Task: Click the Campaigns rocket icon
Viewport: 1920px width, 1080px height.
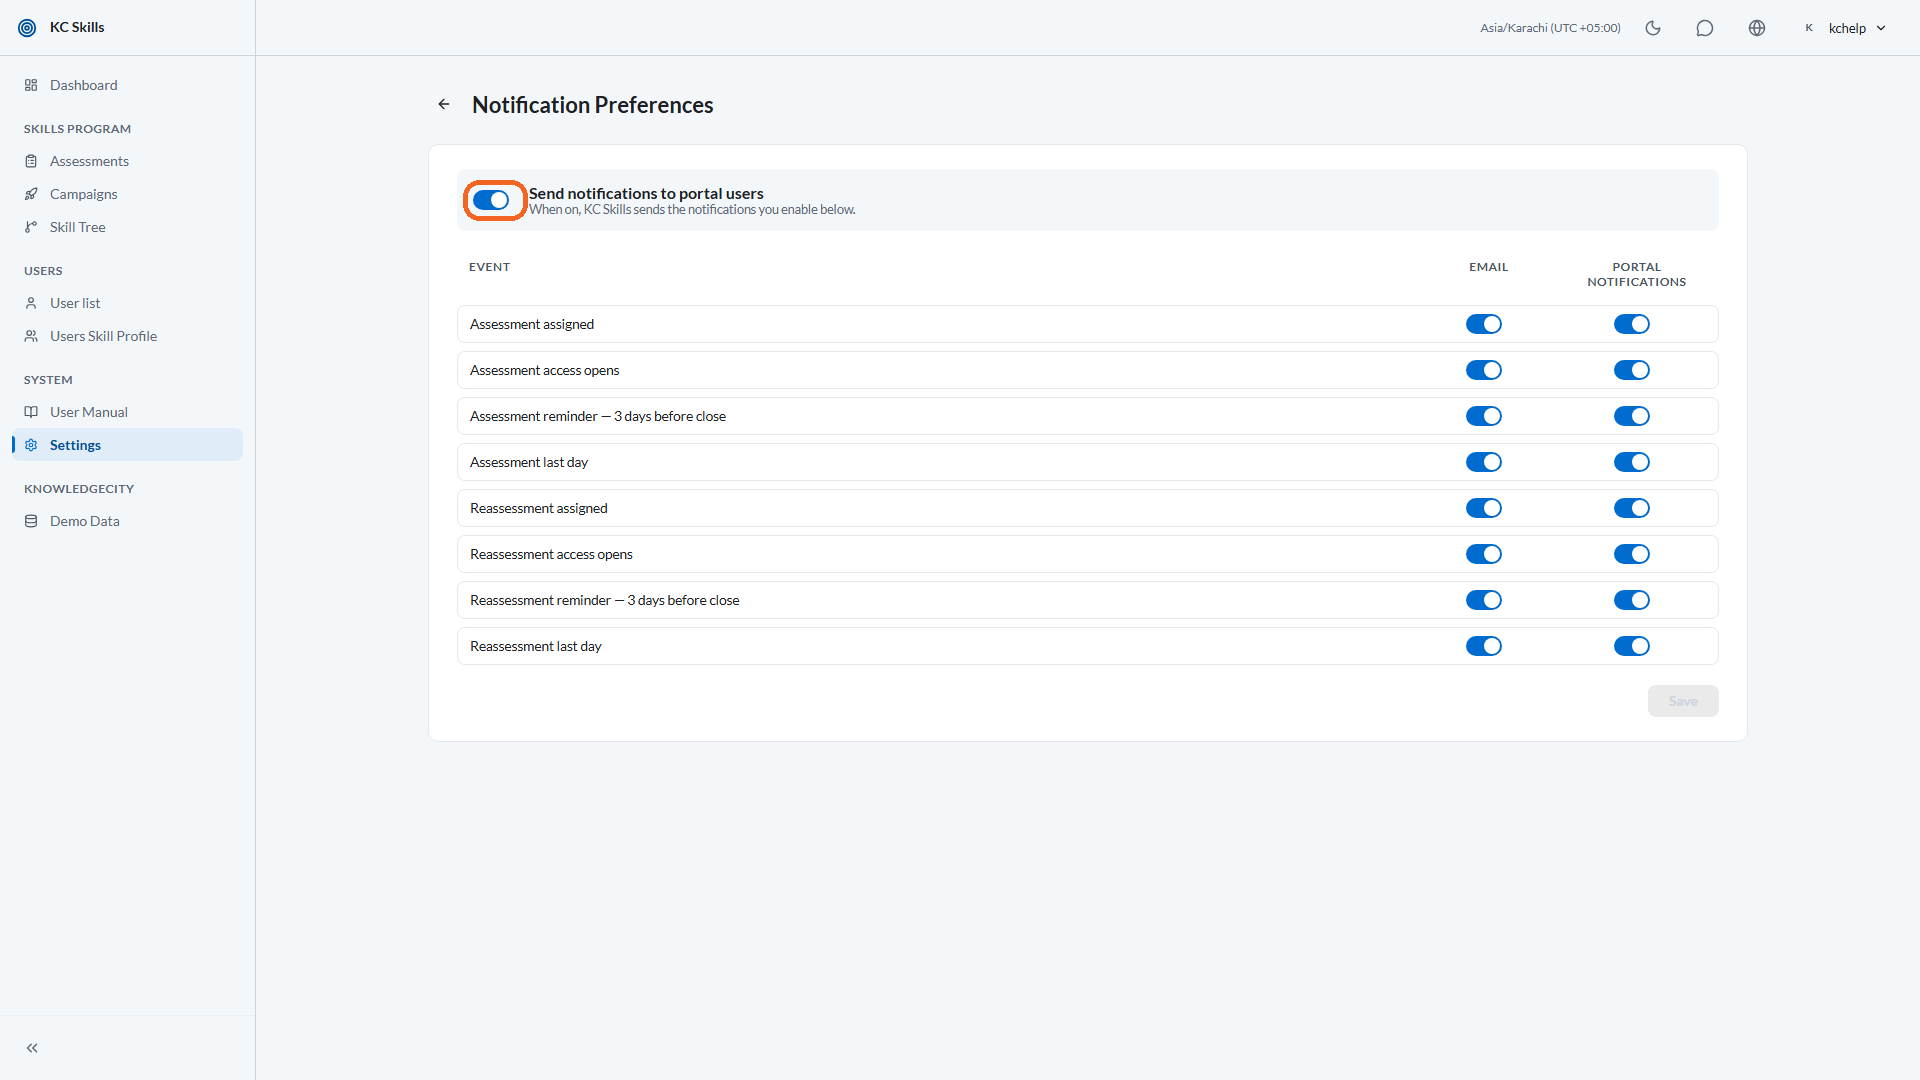Action: click(31, 194)
